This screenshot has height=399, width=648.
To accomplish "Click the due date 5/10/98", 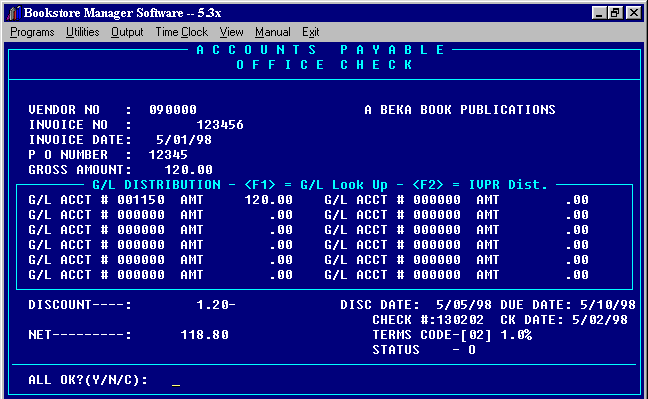I will click(608, 305).
